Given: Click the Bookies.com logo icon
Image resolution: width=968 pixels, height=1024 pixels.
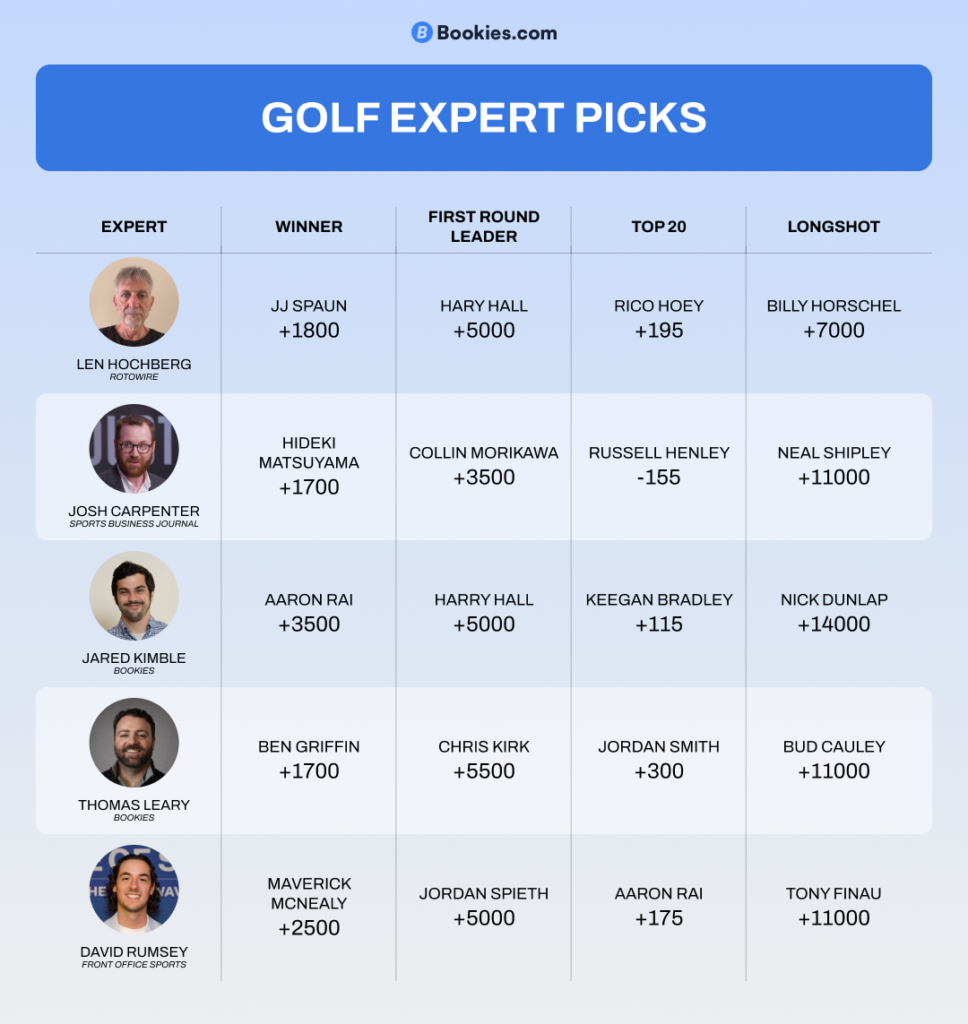Looking at the screenshot, I should (422, 33).
